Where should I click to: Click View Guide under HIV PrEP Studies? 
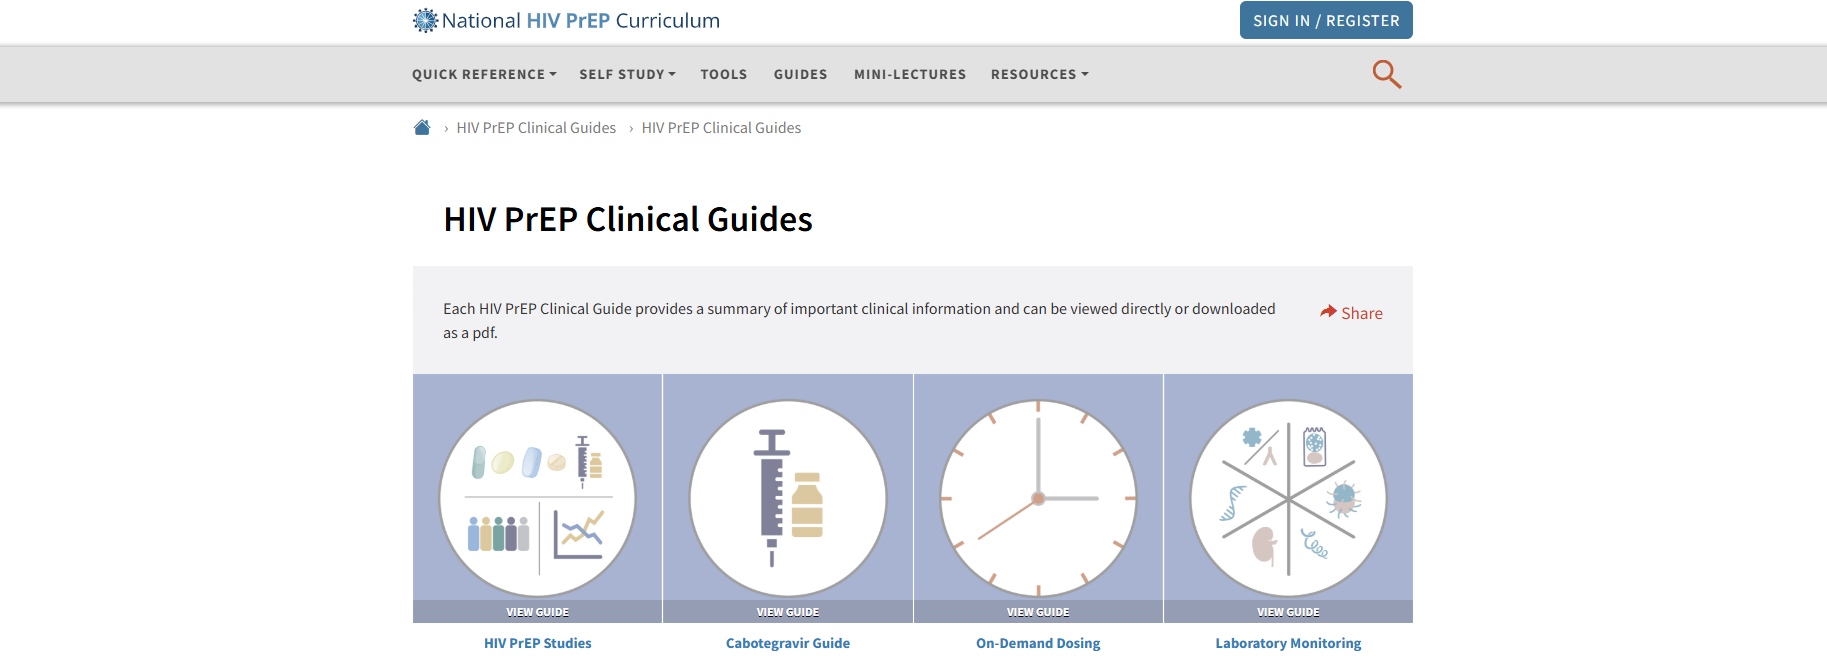point(538,612)
